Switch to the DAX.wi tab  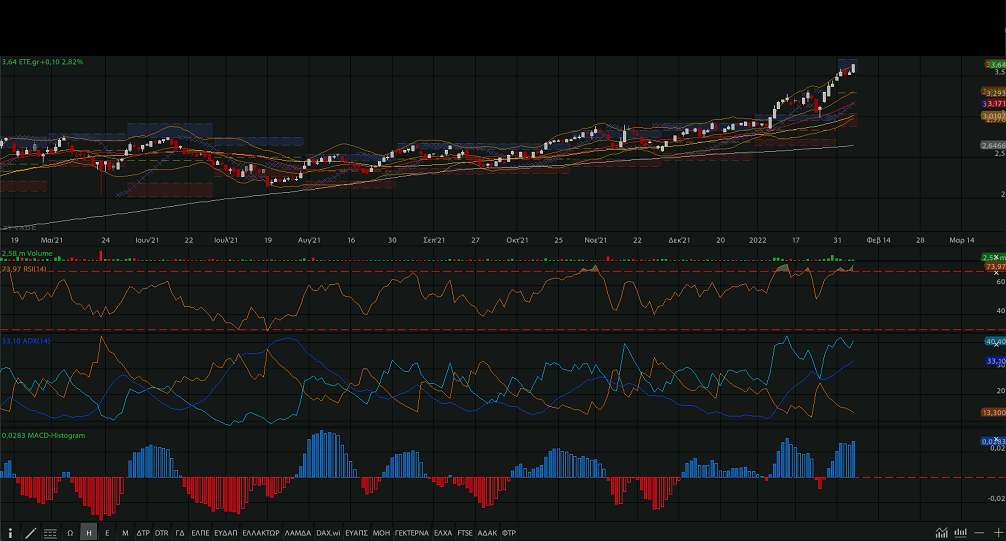coord(328,533)
